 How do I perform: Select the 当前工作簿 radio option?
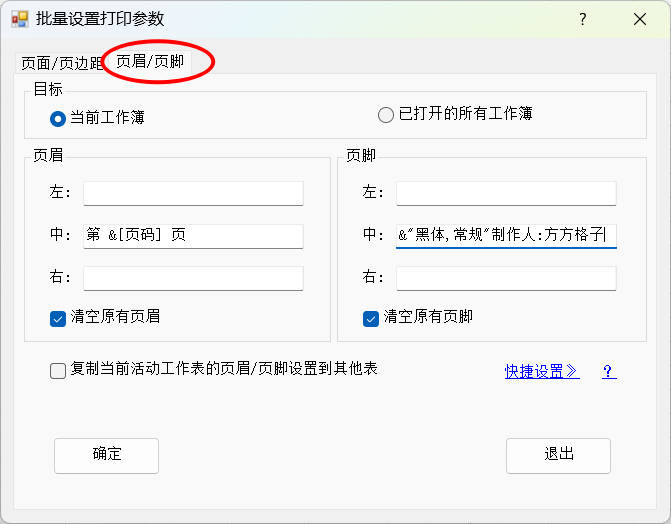click(x=58, y=117)
